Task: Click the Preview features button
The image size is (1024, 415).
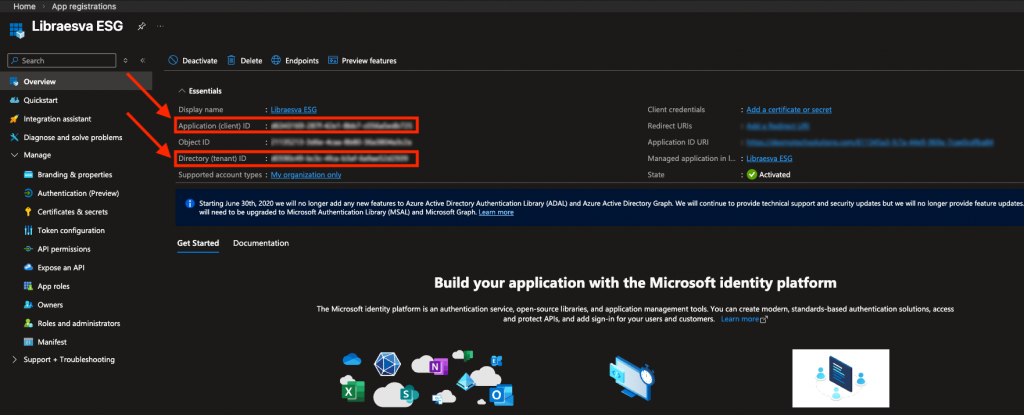Action: click(x=362, y=60)
